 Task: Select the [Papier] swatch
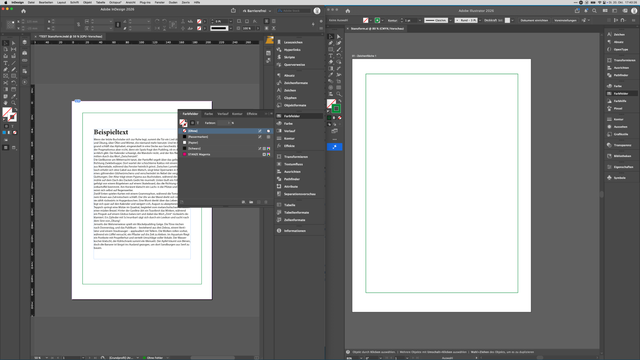point(226,142)
